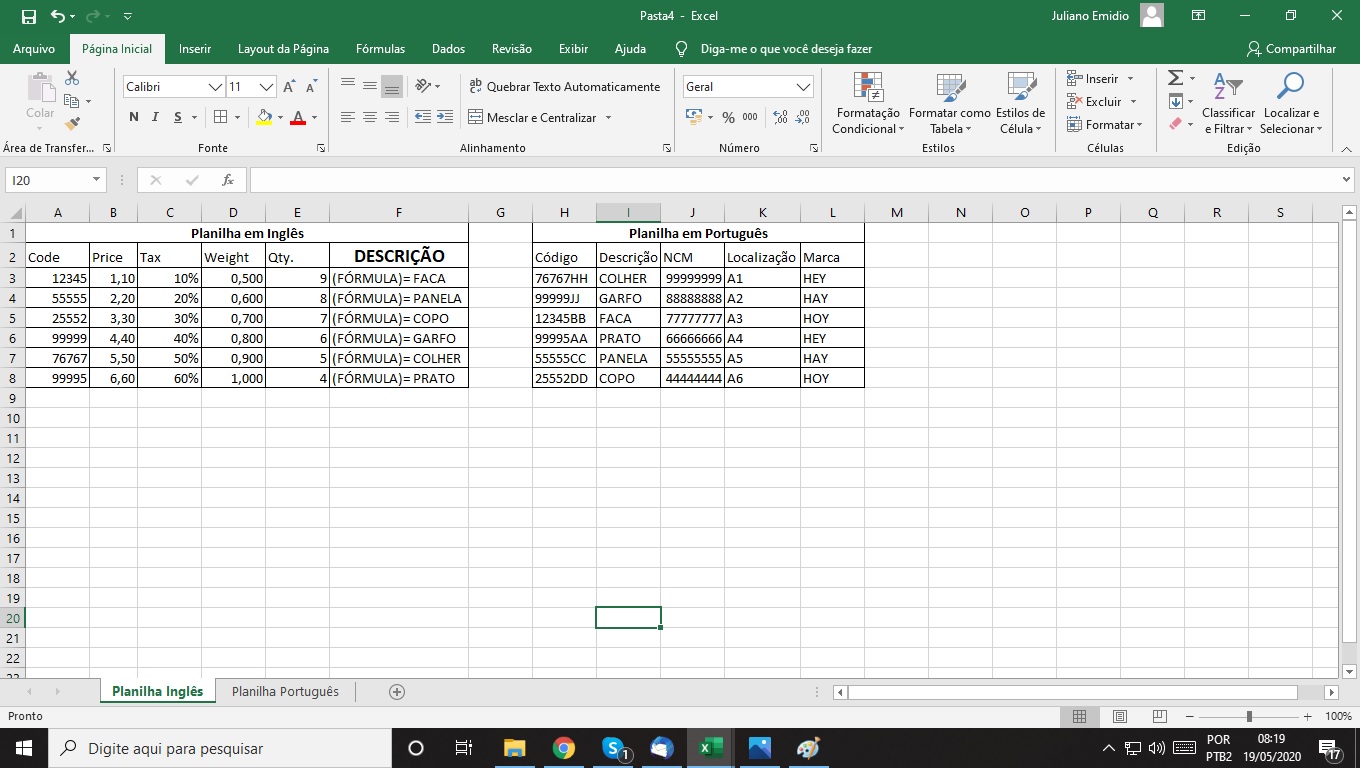Open Formatação Condicional menu
The width and height of the screenshot is (1360, 768).
tap(867, 103)
